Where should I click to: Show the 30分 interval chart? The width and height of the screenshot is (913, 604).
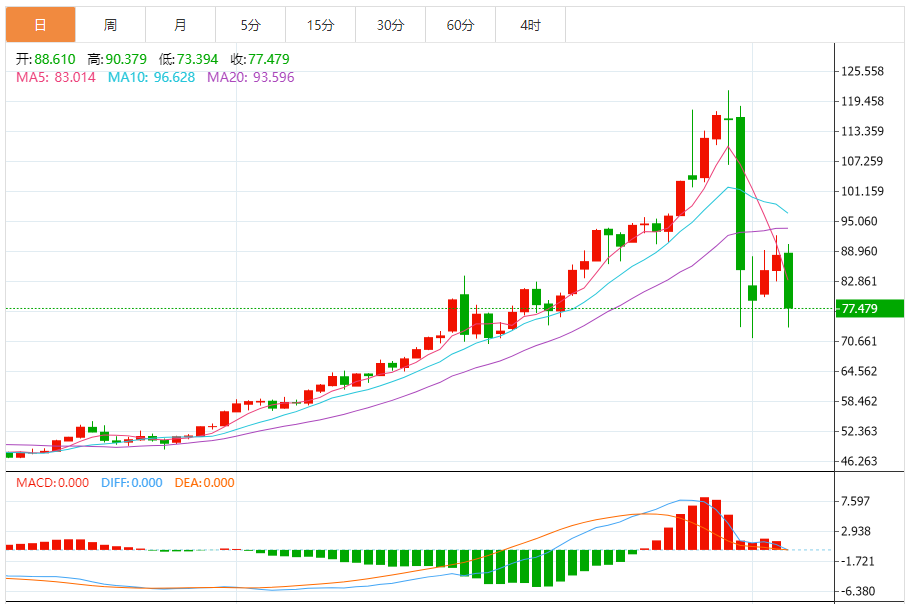(390, 25)
